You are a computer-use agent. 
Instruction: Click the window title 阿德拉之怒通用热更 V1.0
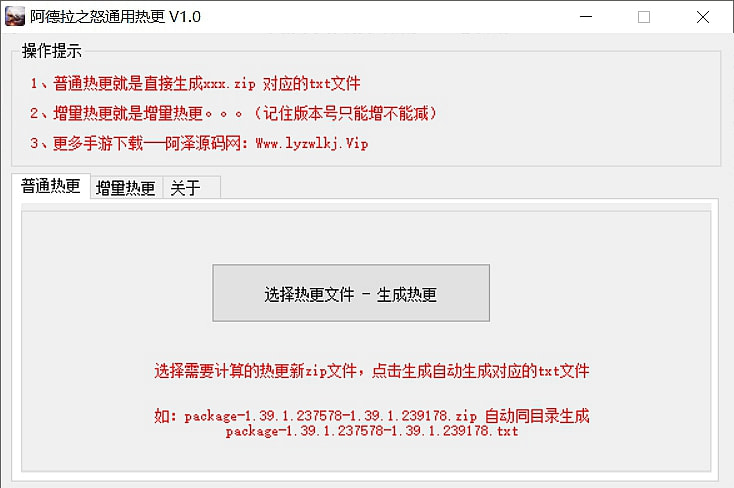tap(116, 17)
